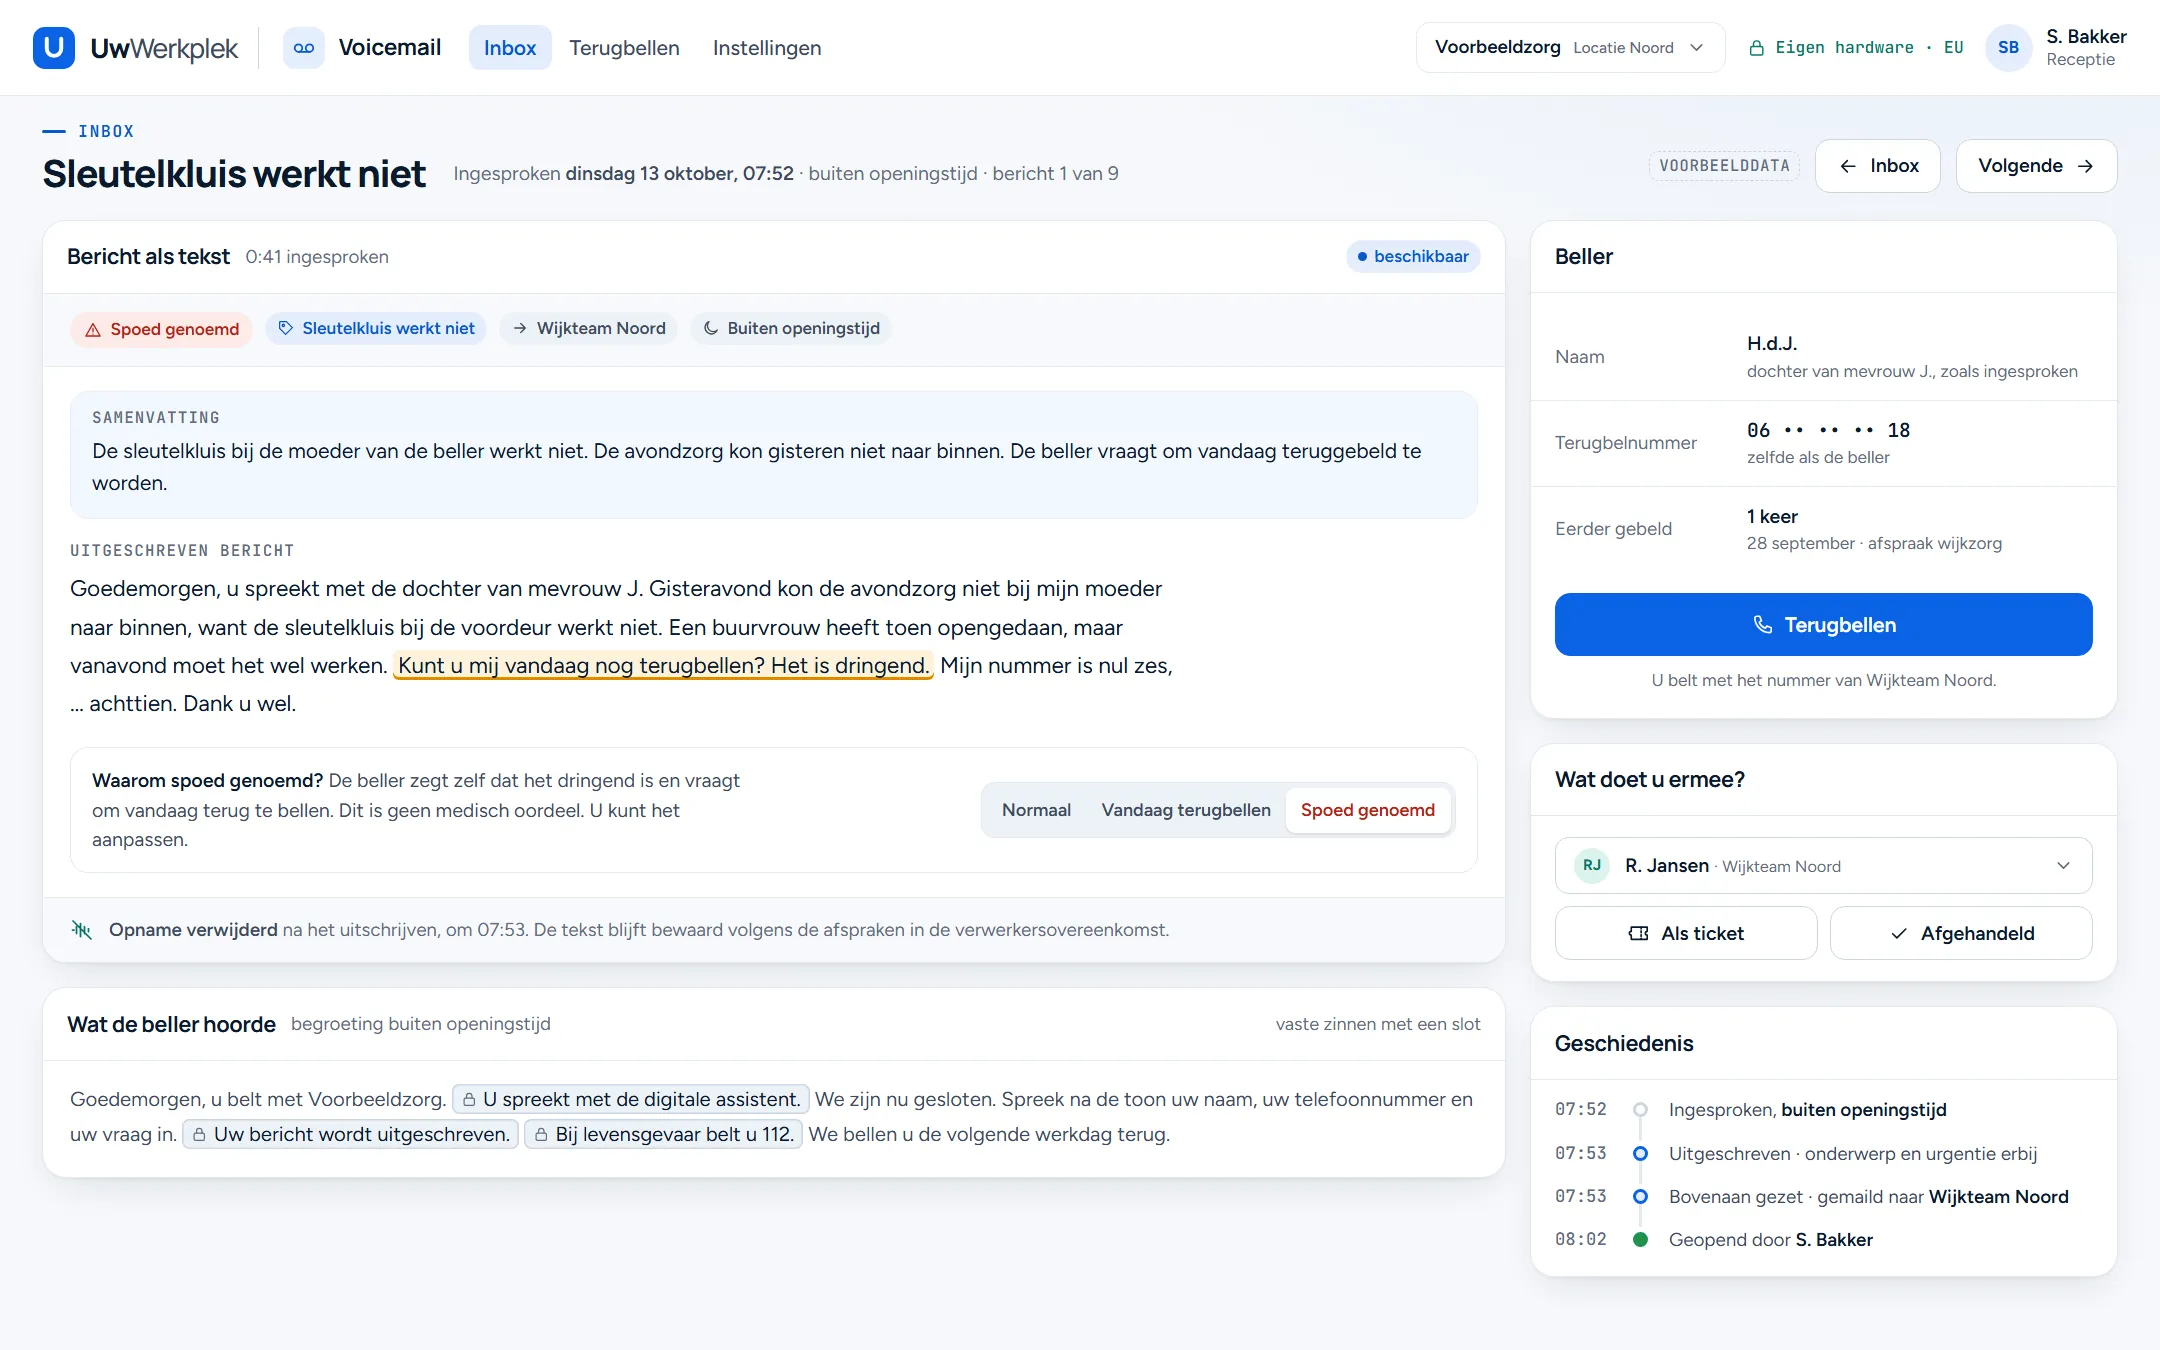Click the masked Terugbelnummer 06 •• •• •• 18
The image size is (2160, 1350).
click(1828, 431)
